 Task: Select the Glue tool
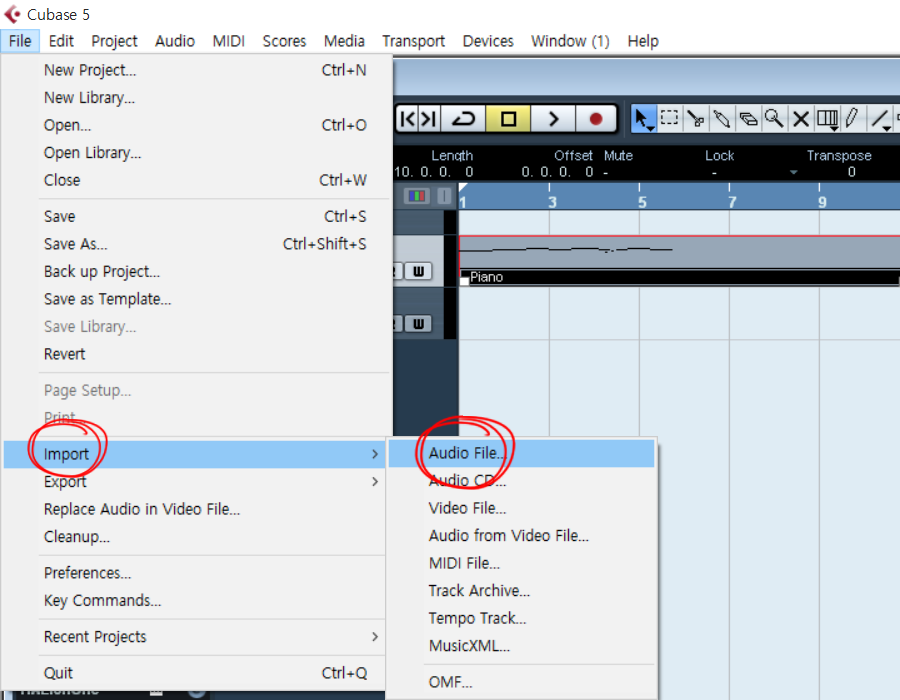click(721, 119)
